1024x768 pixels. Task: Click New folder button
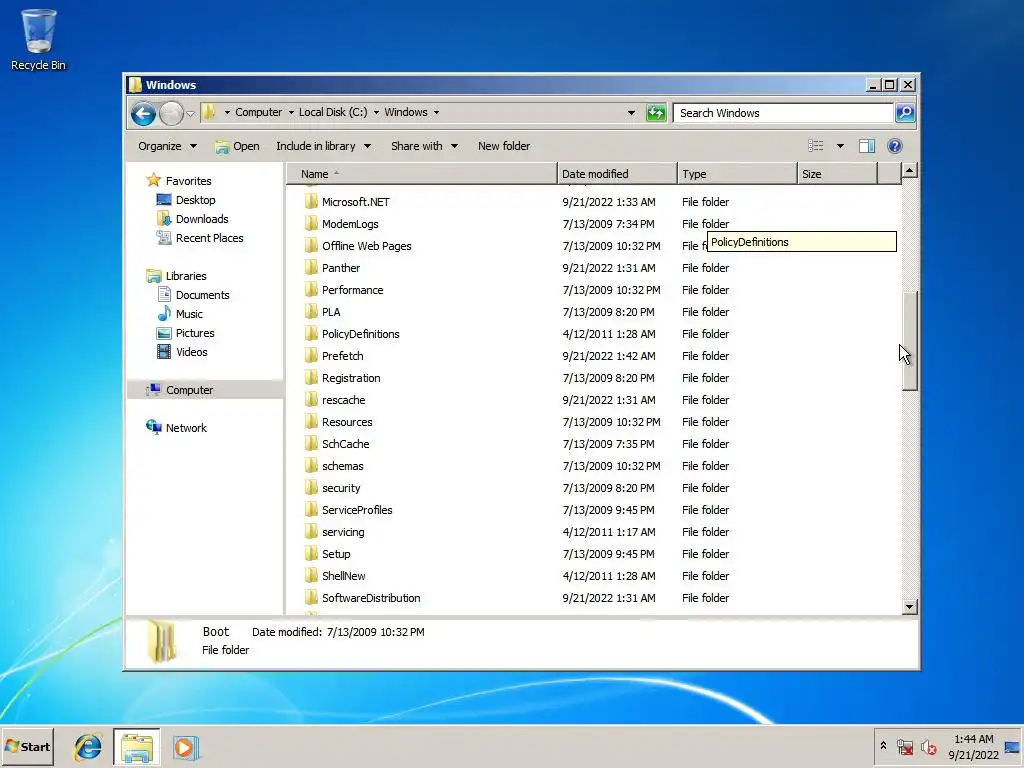(504, 146)
